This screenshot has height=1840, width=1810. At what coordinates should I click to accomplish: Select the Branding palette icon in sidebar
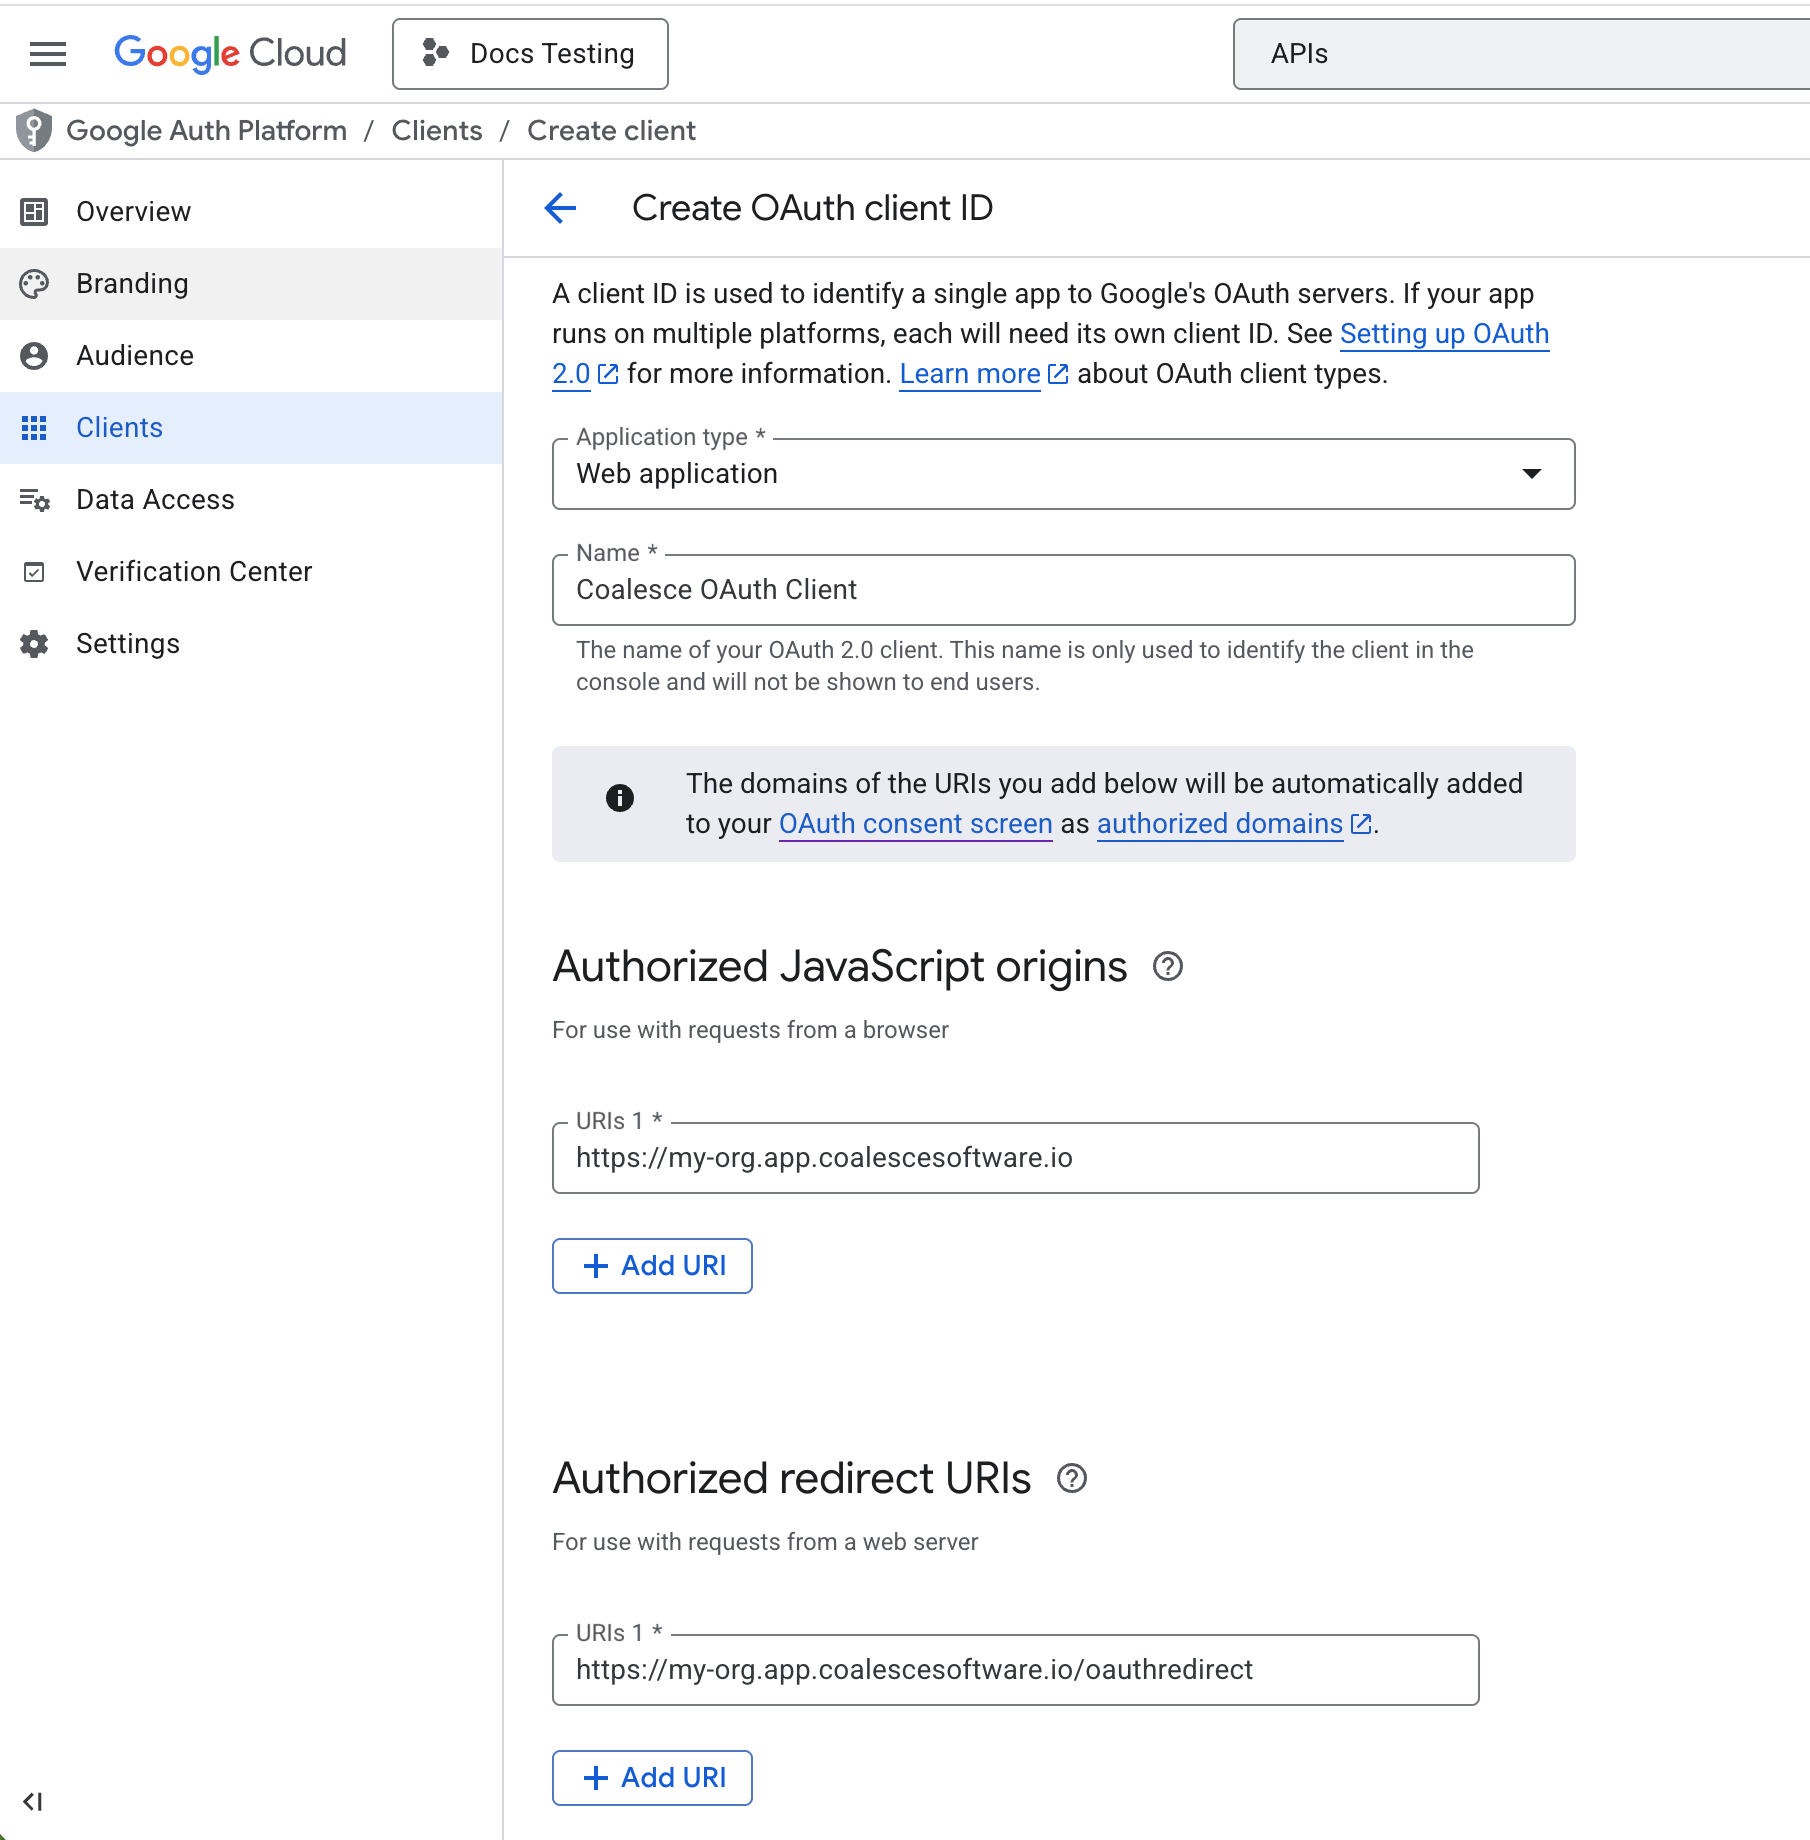click(35, 284)
